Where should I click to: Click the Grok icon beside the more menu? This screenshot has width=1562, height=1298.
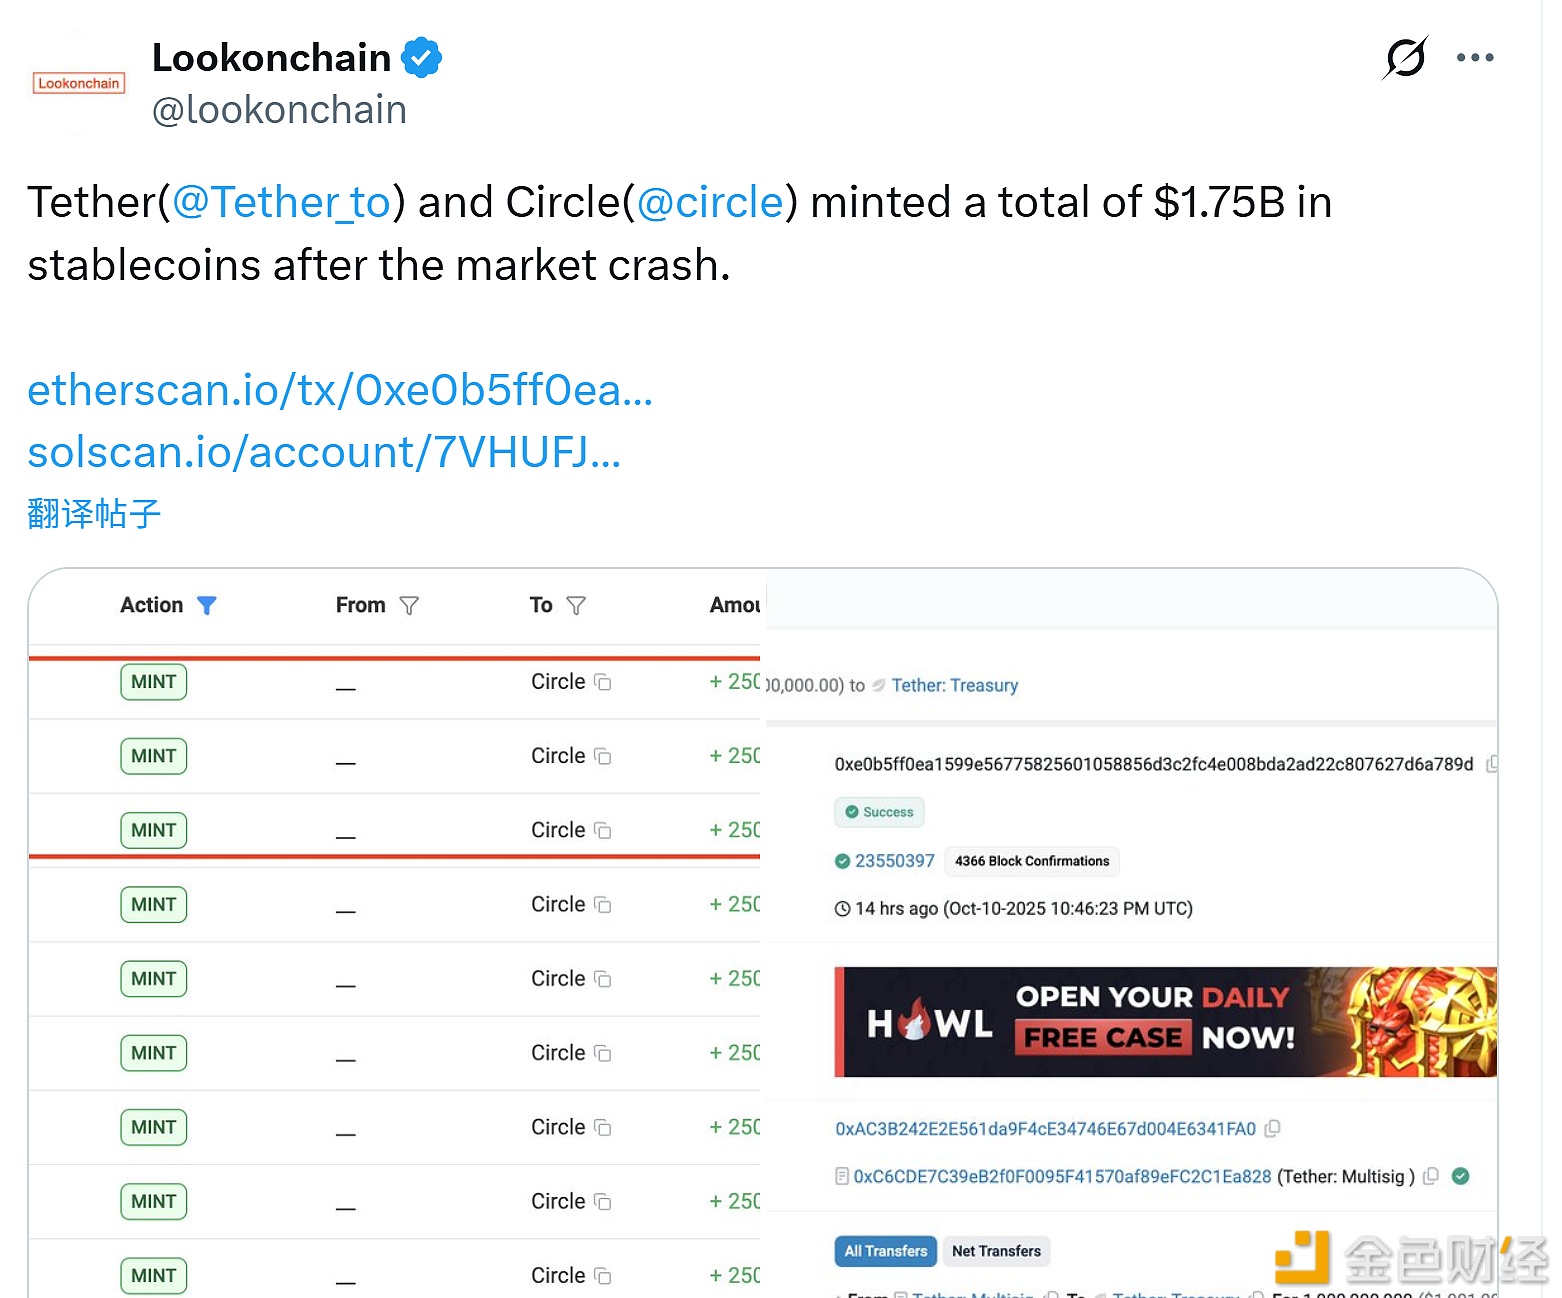pos(1405,58)
